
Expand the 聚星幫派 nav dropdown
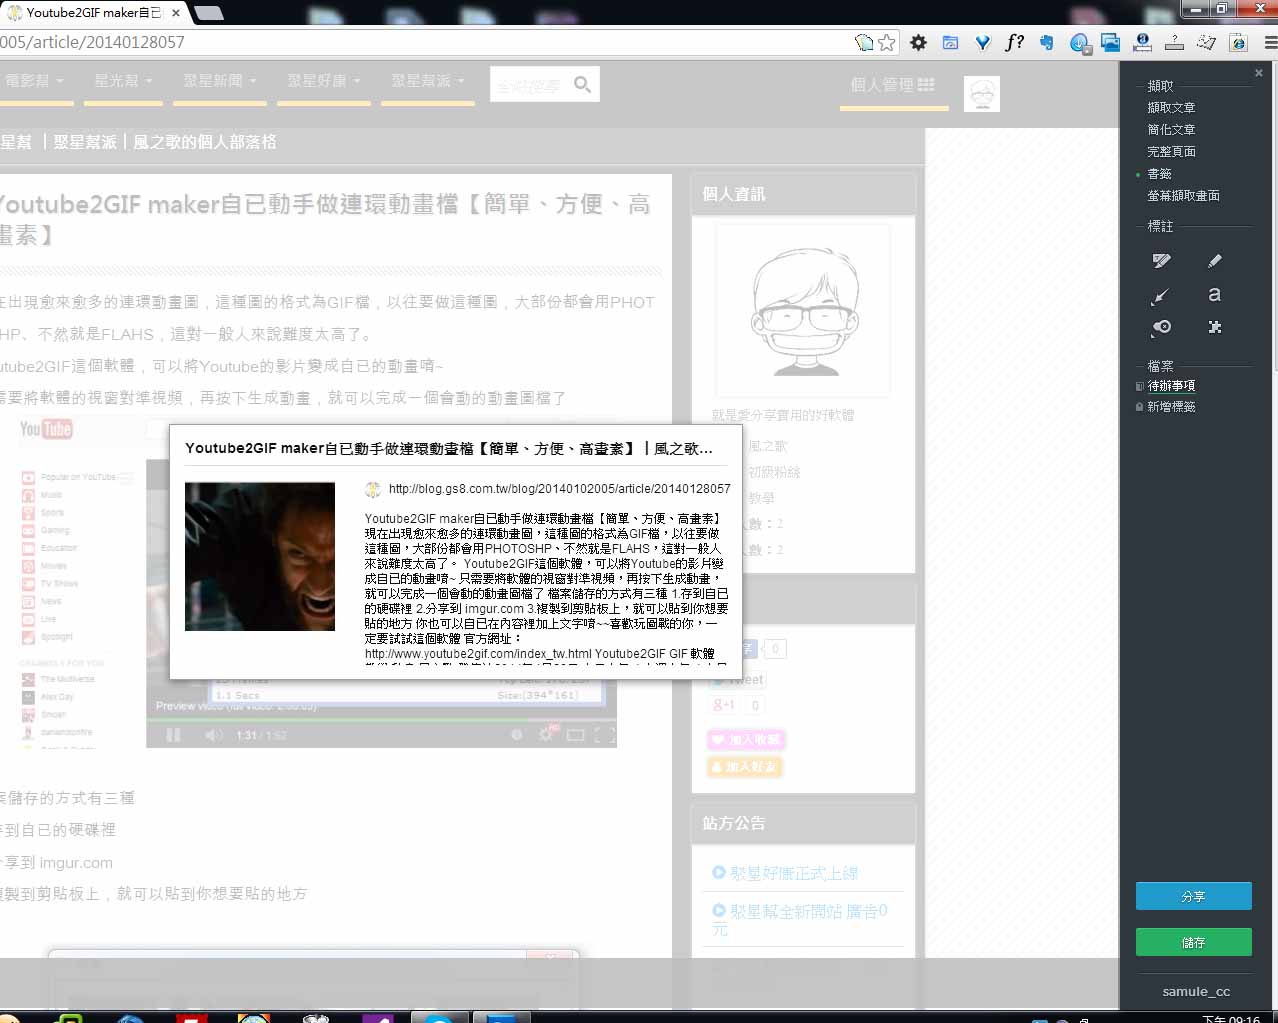click(x=428, y=81)
